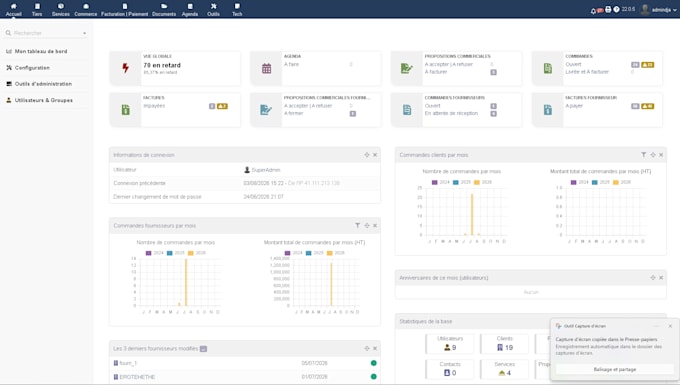
Task: Click Balisage et partage in capture notification
Action: tap(615, 369)
